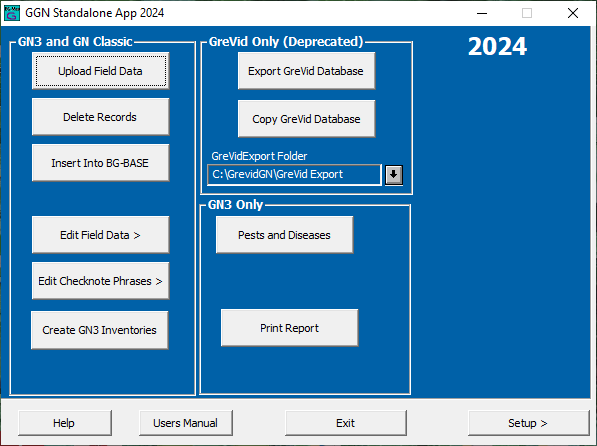
Task: Open the Users Manual
Action: pyautogui.click(x=186, y=423)
